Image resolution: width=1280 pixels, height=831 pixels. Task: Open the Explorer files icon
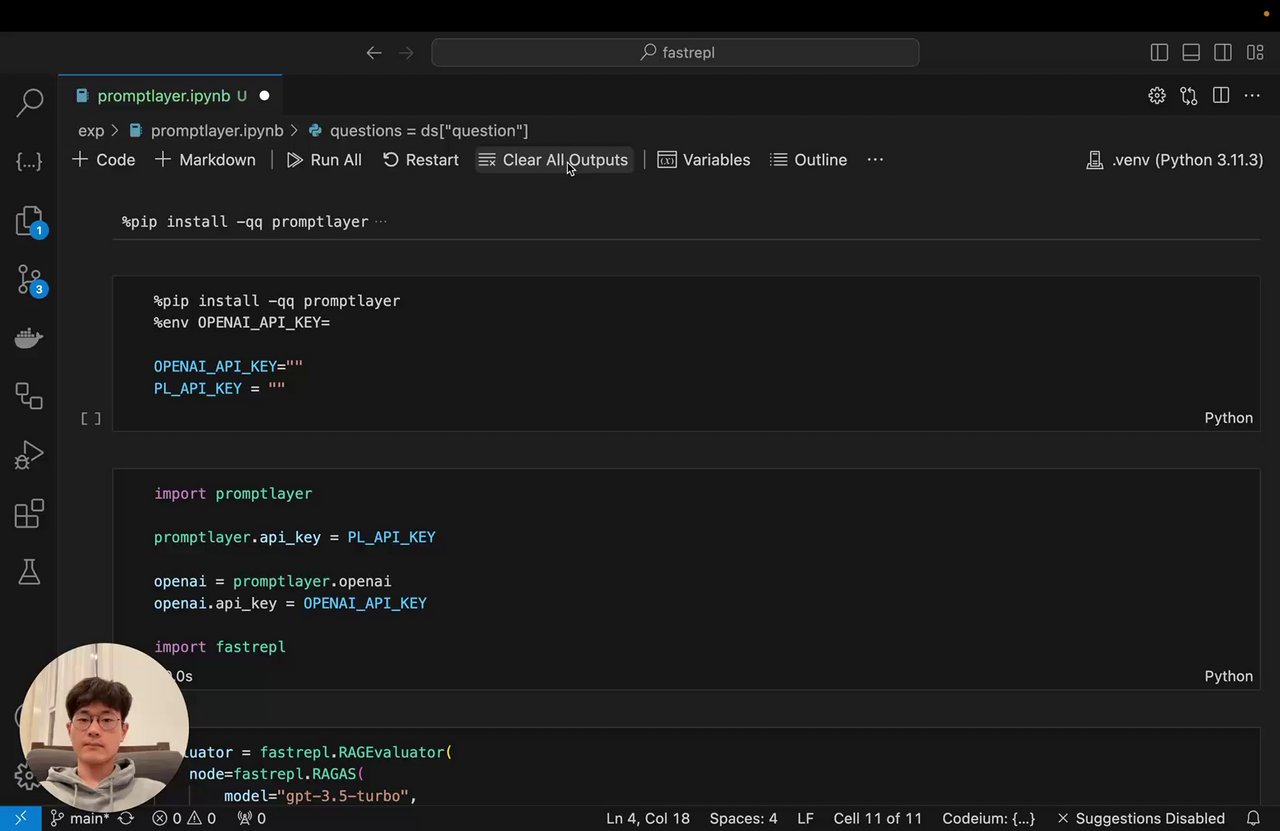click(x=30, y=221)
